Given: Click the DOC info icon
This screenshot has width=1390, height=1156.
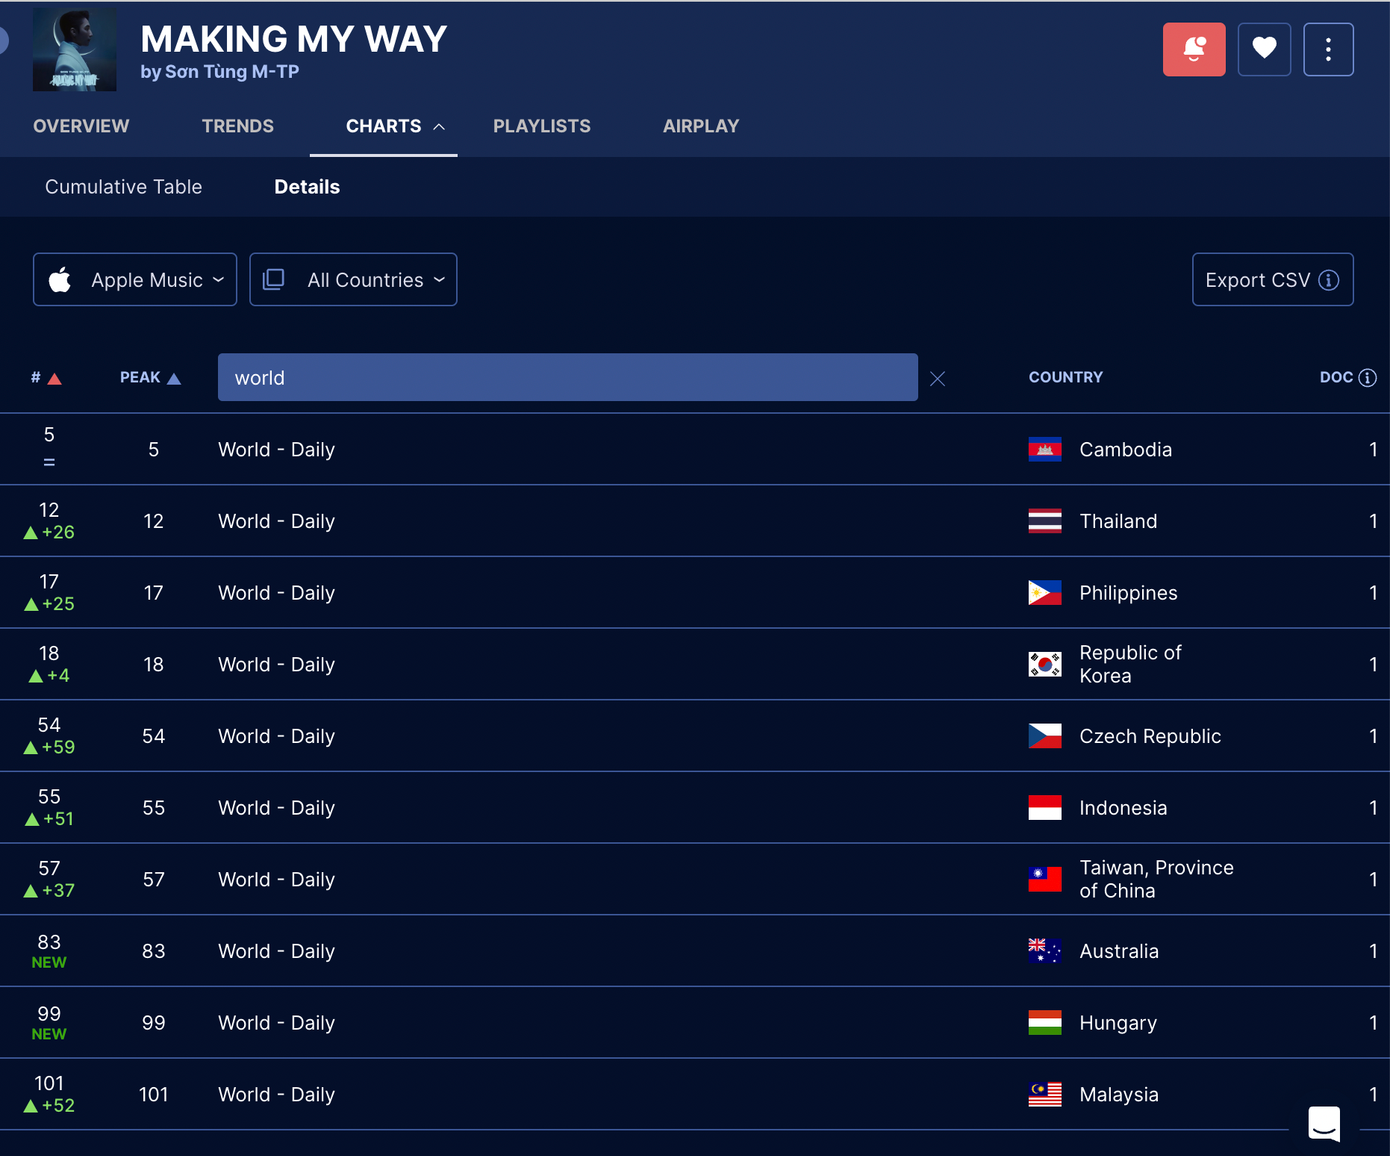Looking at the screenshot, I should point(1367,377).
